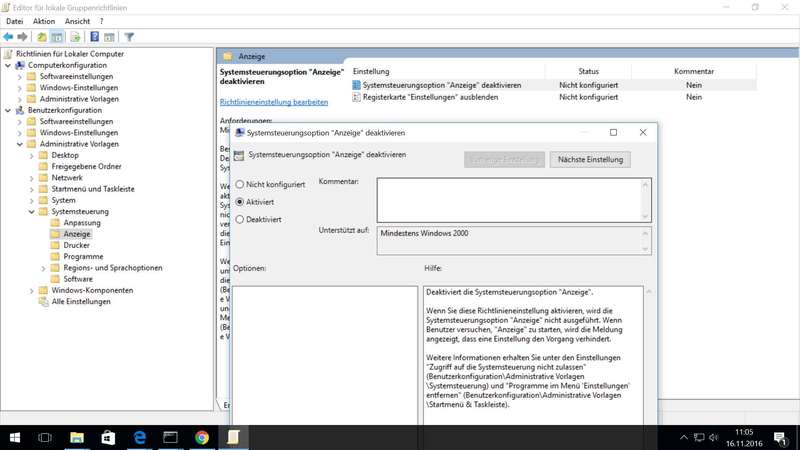Open File Explorer from the taskbar
This screenshot has width=800, height=450.
(x=77, y=438)
